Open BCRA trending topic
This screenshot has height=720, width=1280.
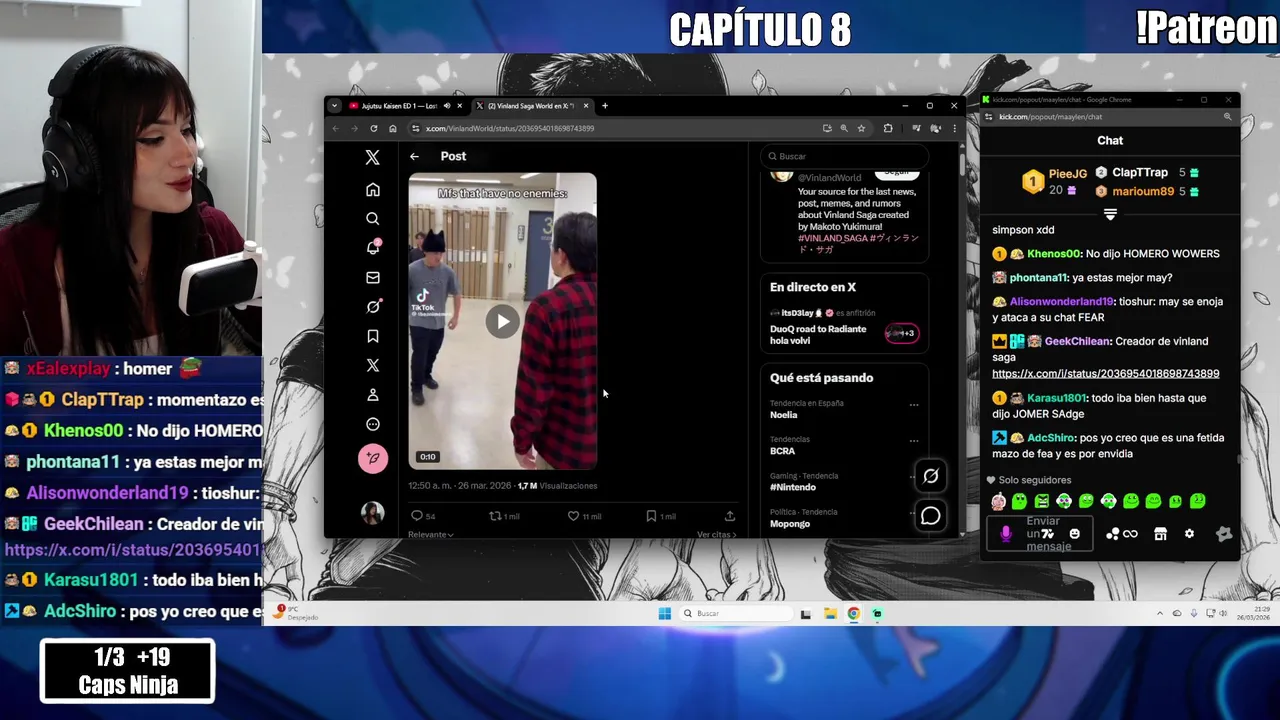click(782, 451)
